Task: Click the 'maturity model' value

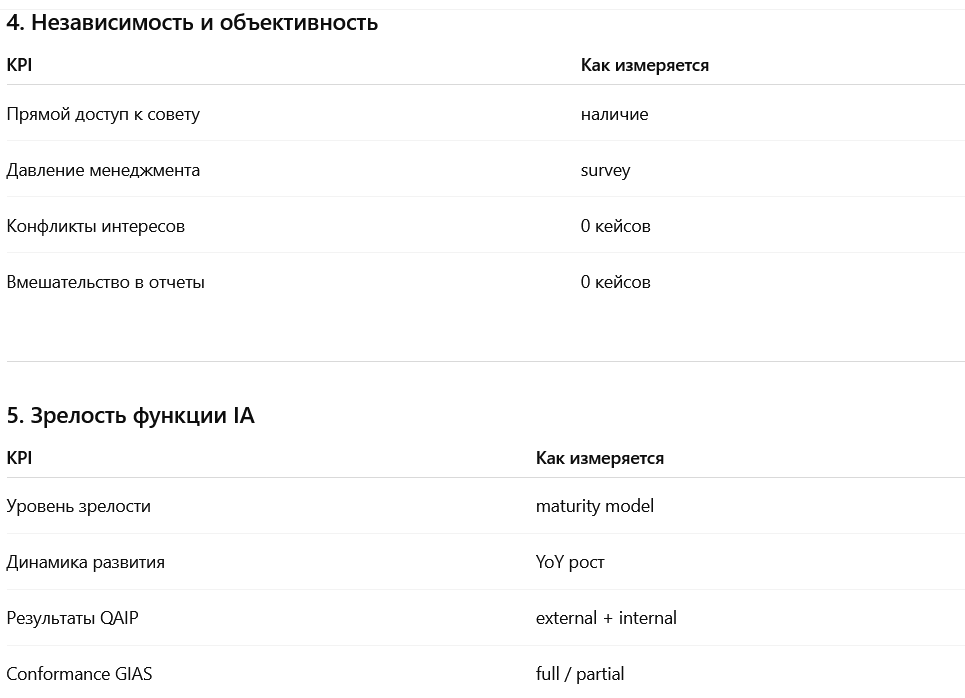Action: point(595,506)
